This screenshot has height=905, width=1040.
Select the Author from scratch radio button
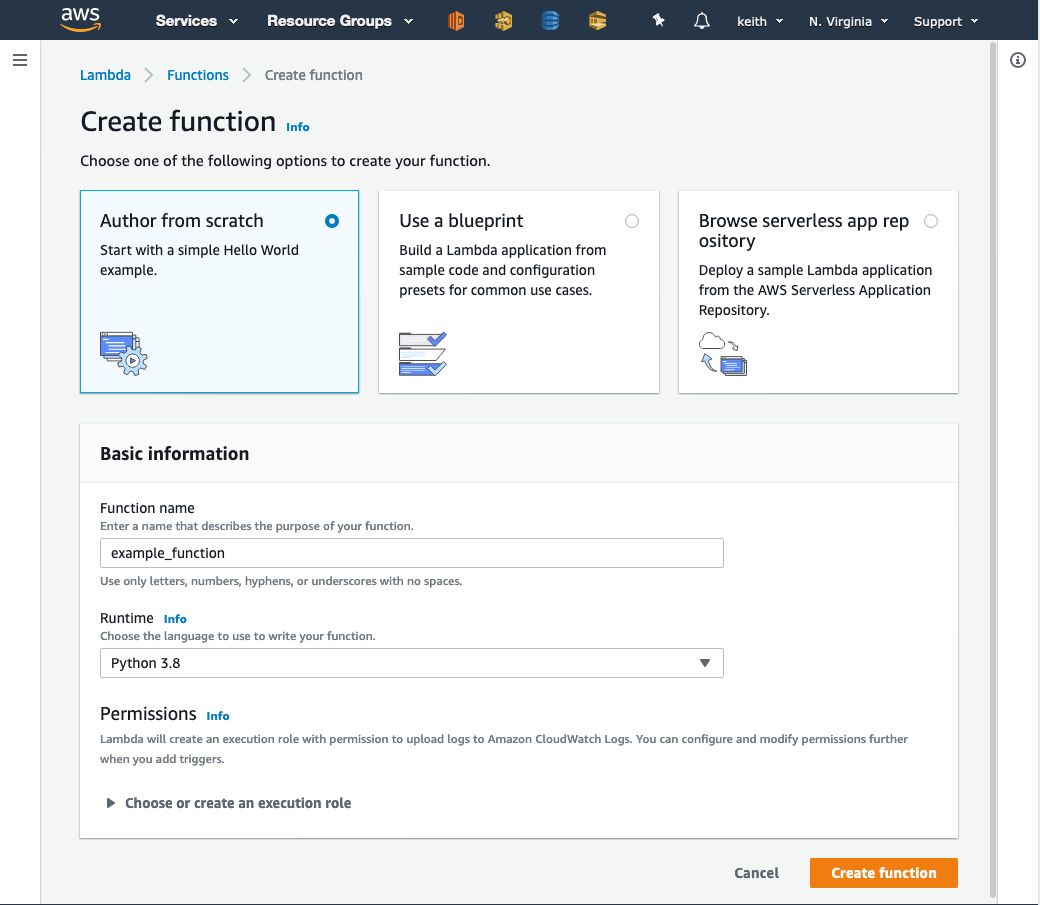click(332, 221)
